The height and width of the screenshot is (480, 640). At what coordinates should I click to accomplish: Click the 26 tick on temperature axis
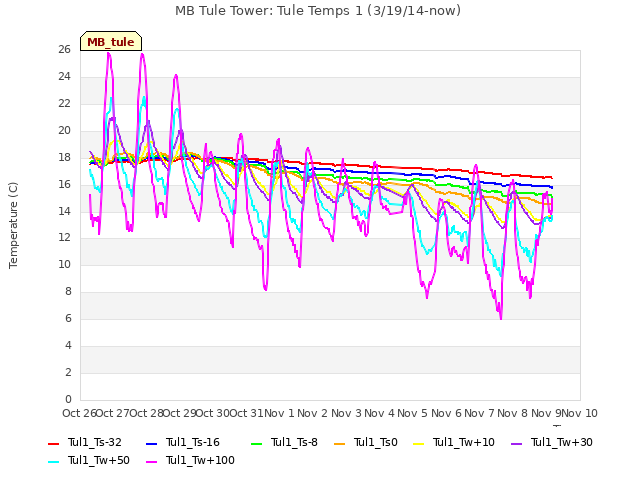coord(64,50)
